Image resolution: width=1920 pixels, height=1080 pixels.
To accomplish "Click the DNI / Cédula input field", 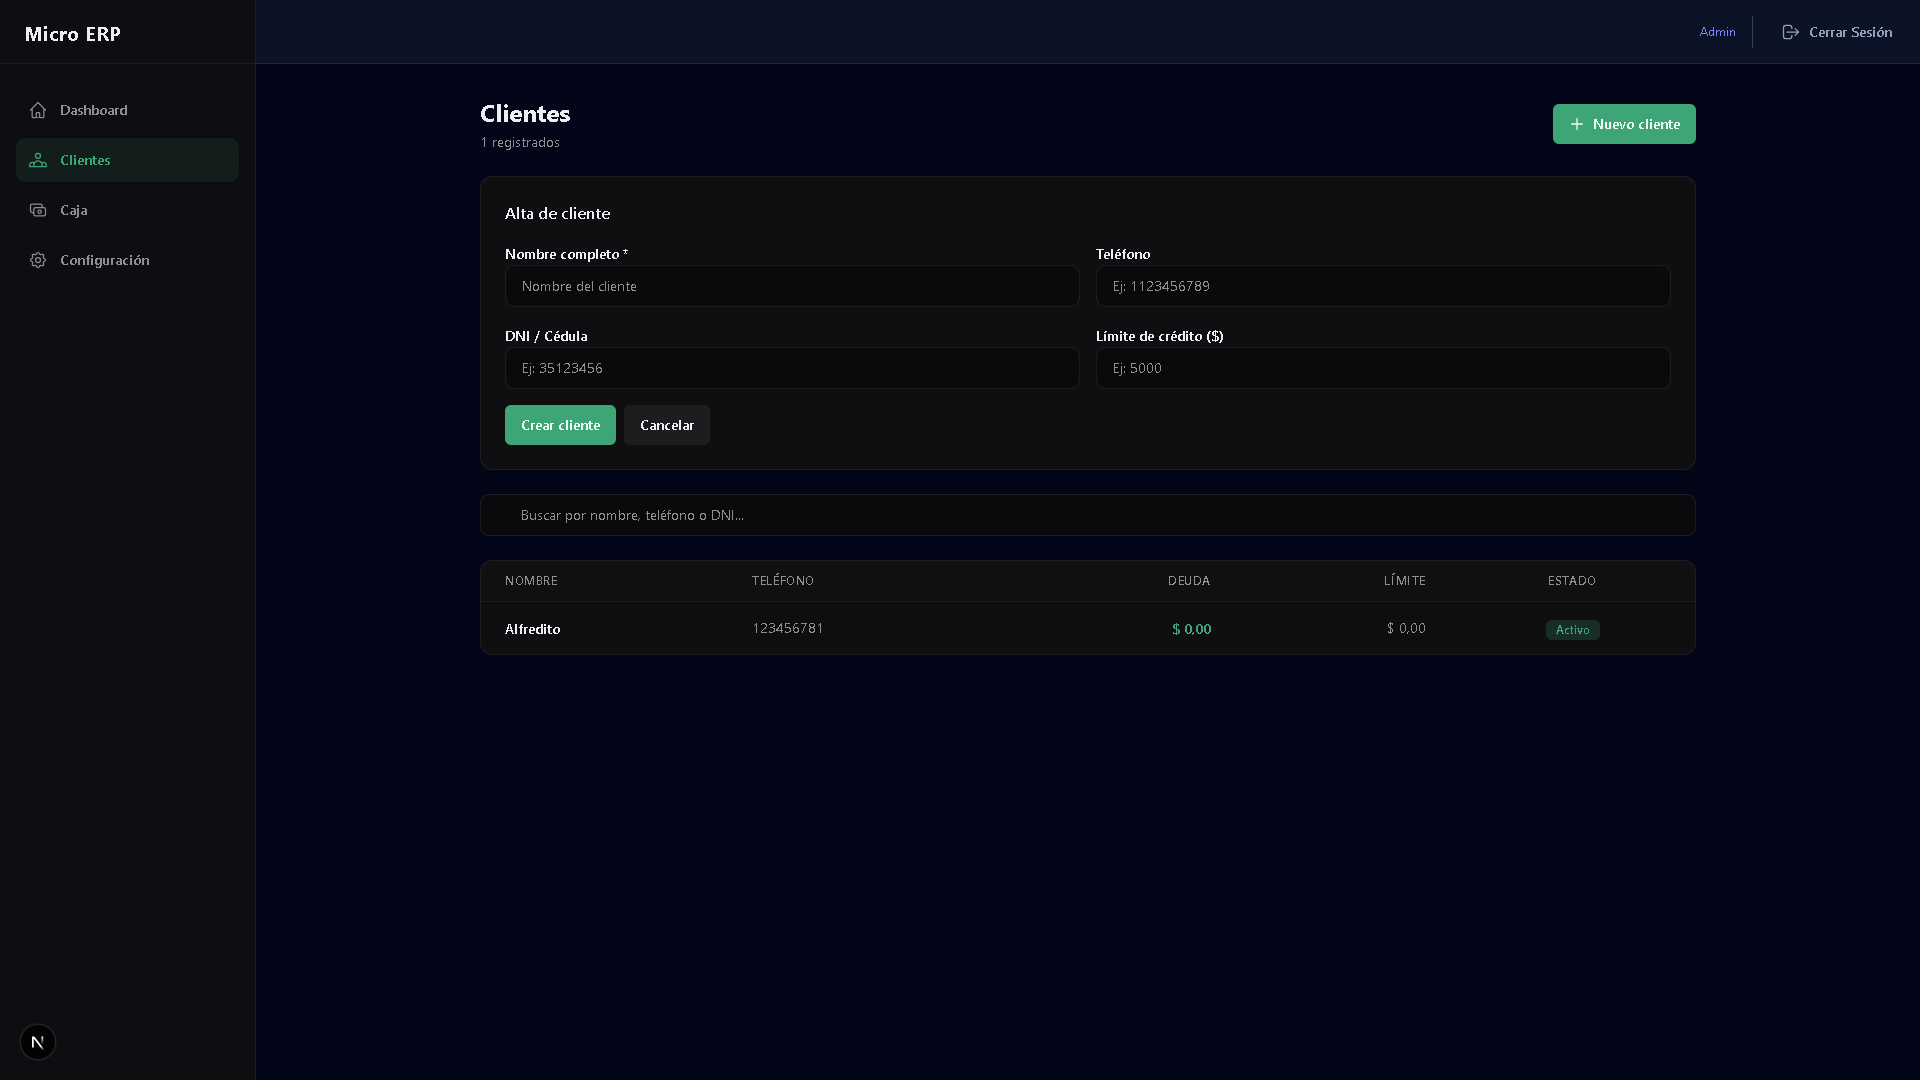I will tap(791, 368).
